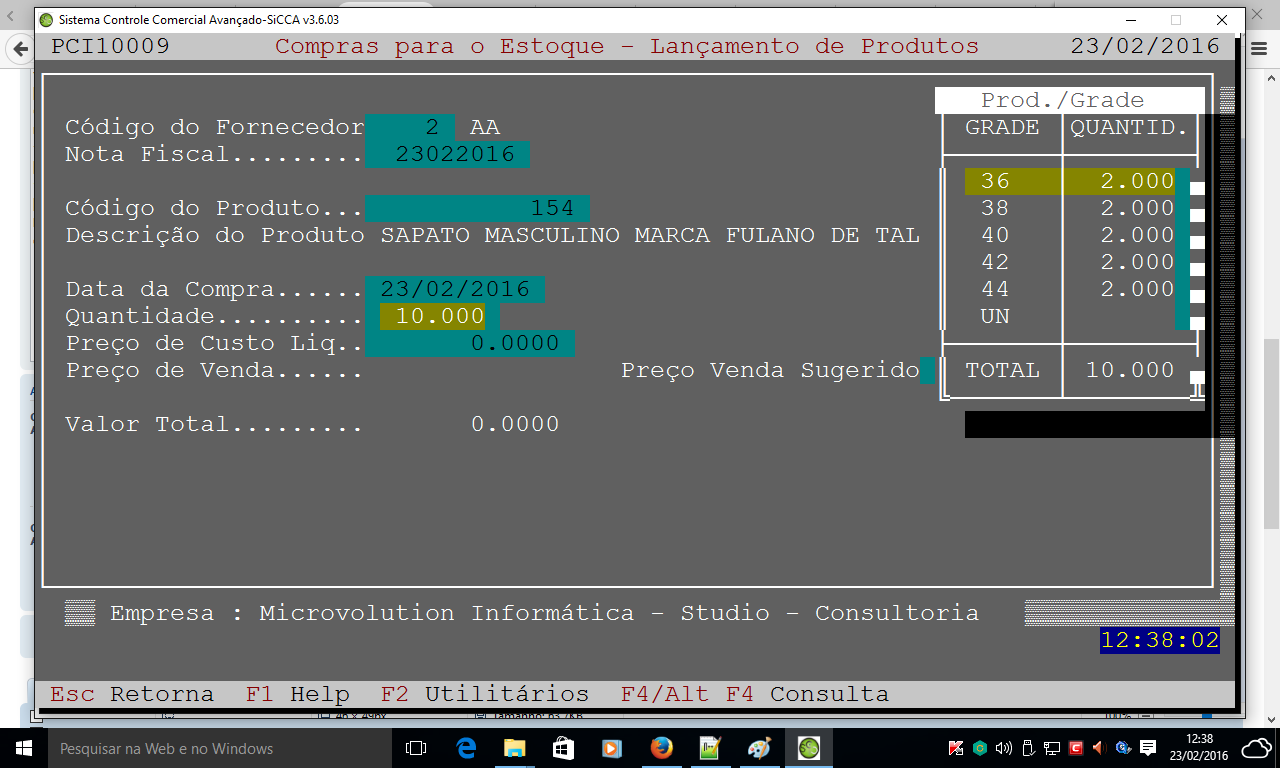Select grade 40 in the Prod./Grade table
This screenshot has height=768, width=1280.
click(x=995, y=235)
